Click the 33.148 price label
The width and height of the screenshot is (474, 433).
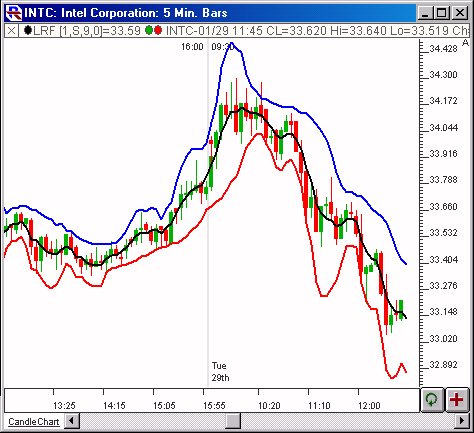443,312
